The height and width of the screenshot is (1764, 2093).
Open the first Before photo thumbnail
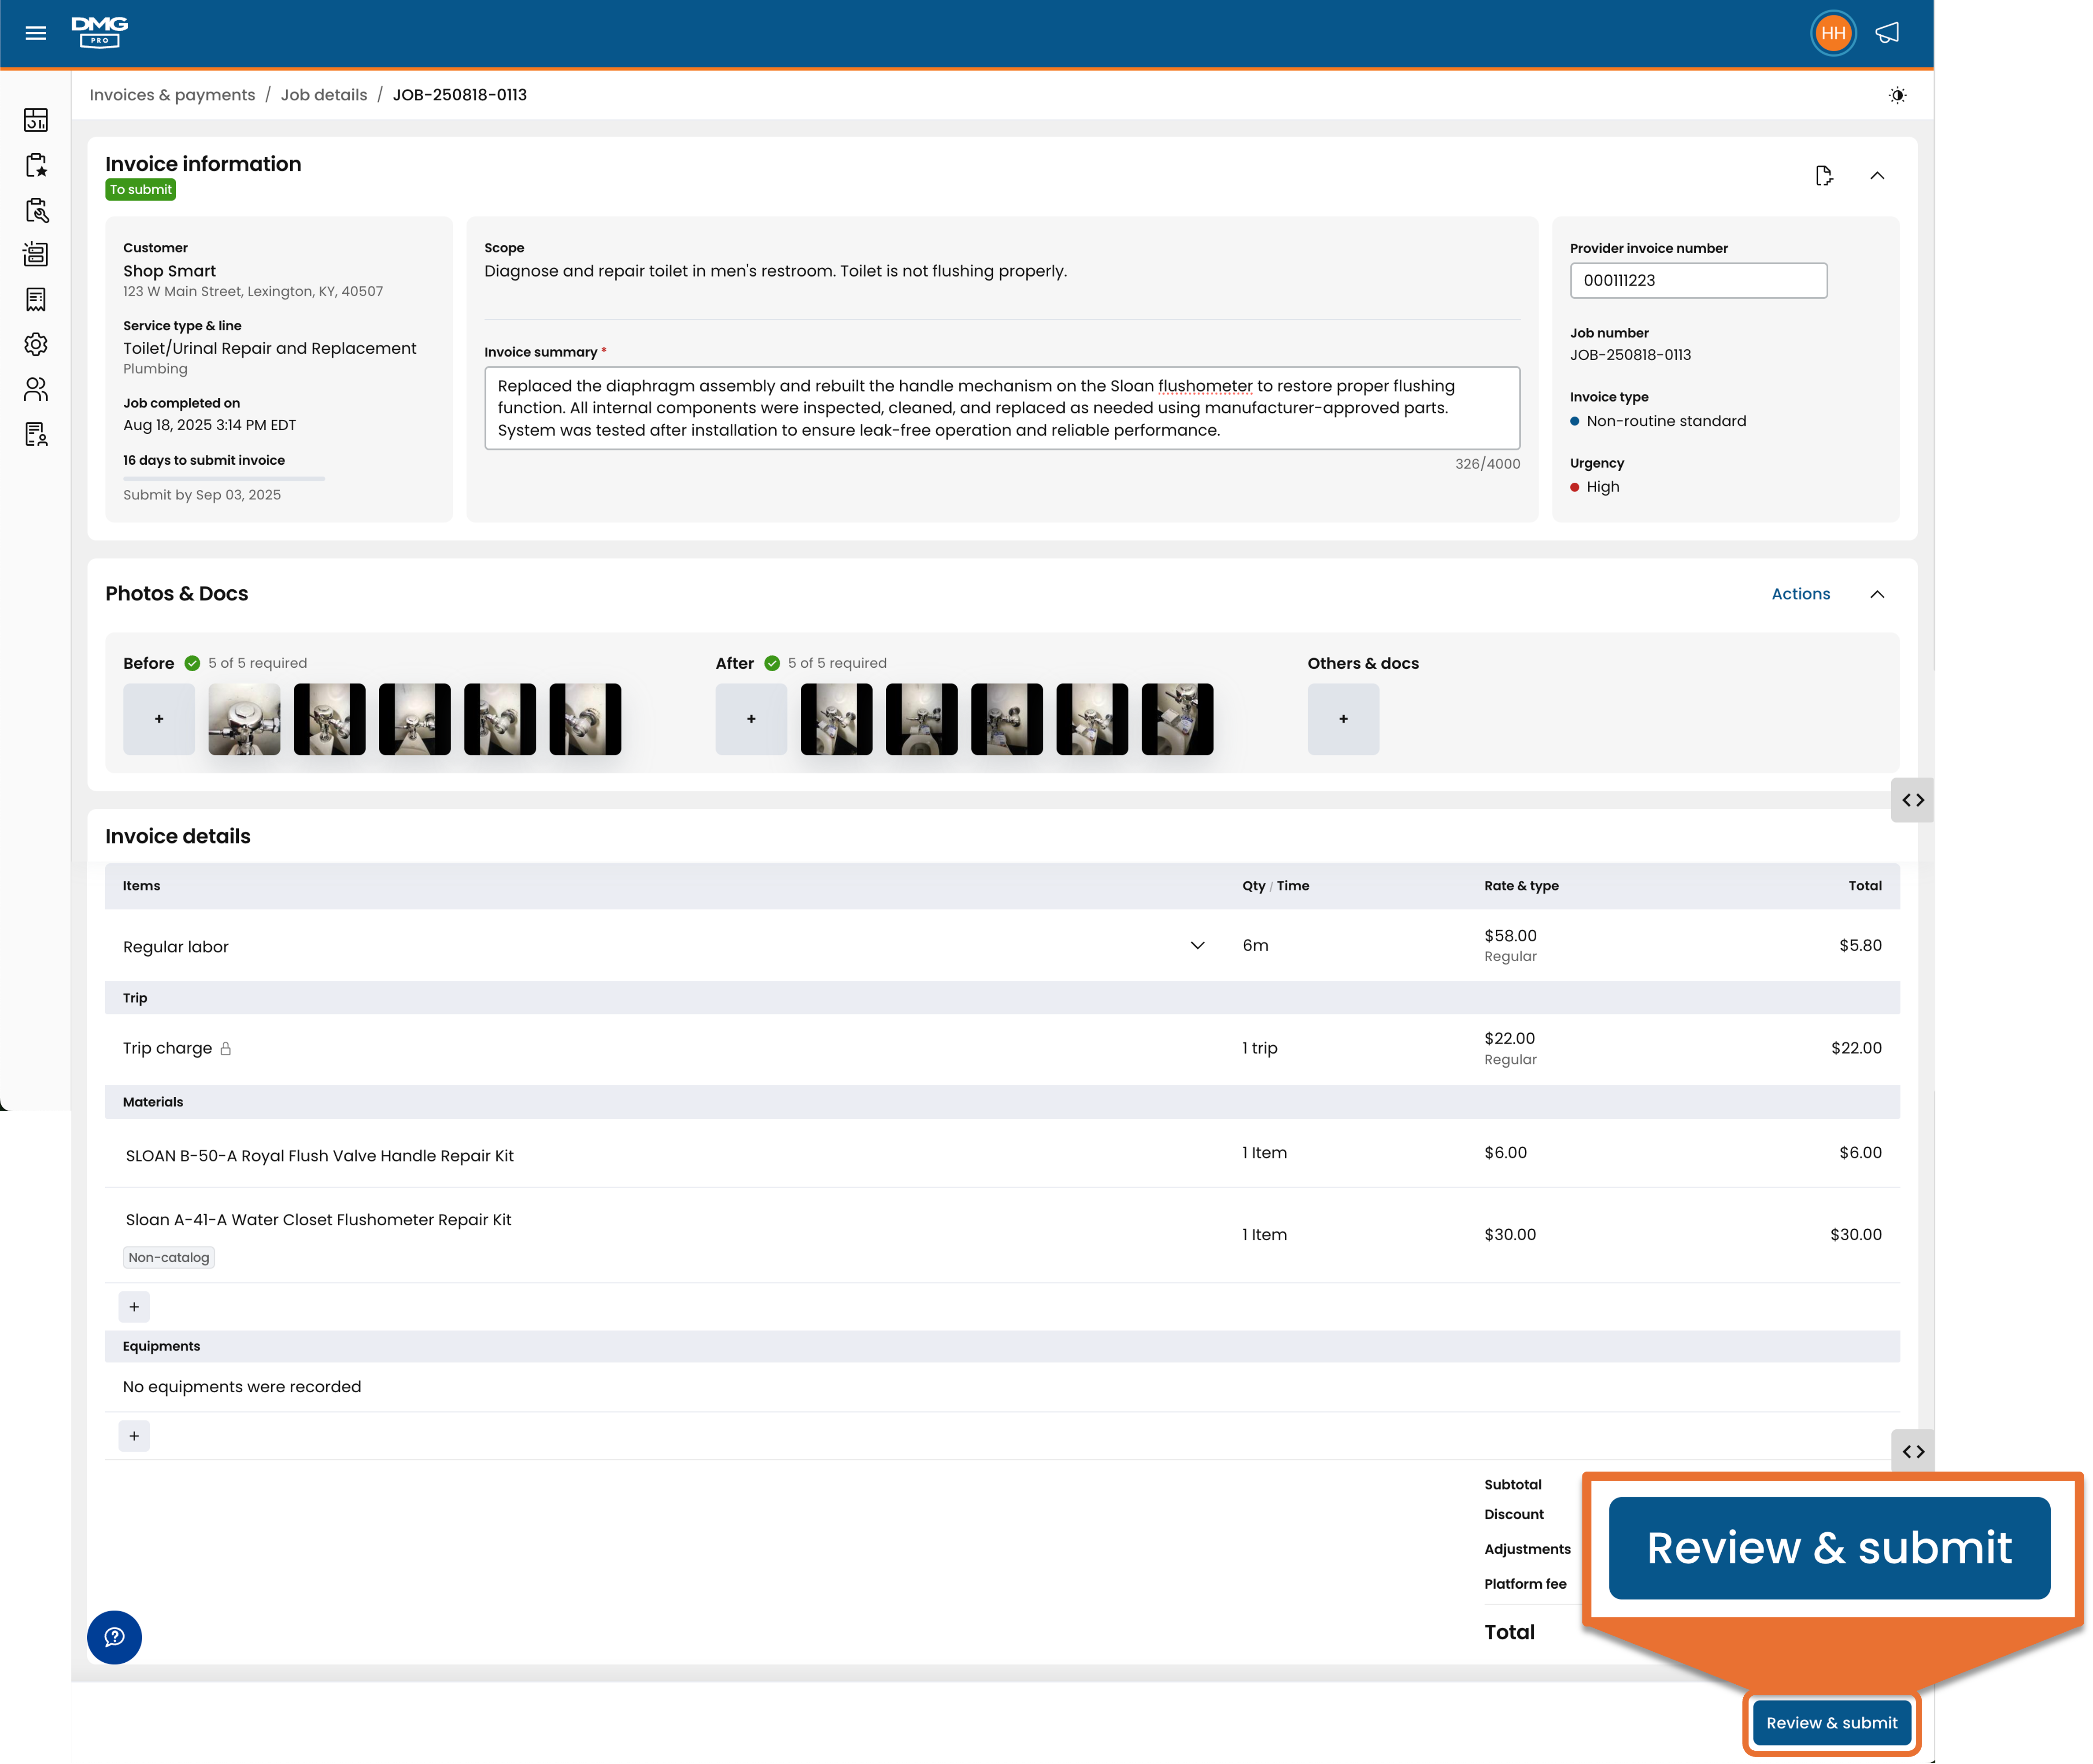coord(244,719)
